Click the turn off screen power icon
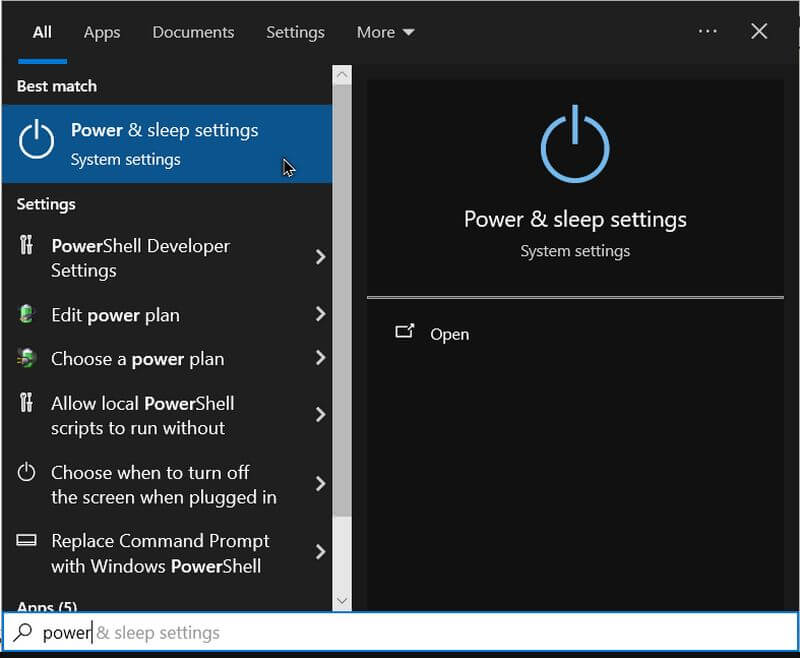800x658 pixels. pos(27,473)
